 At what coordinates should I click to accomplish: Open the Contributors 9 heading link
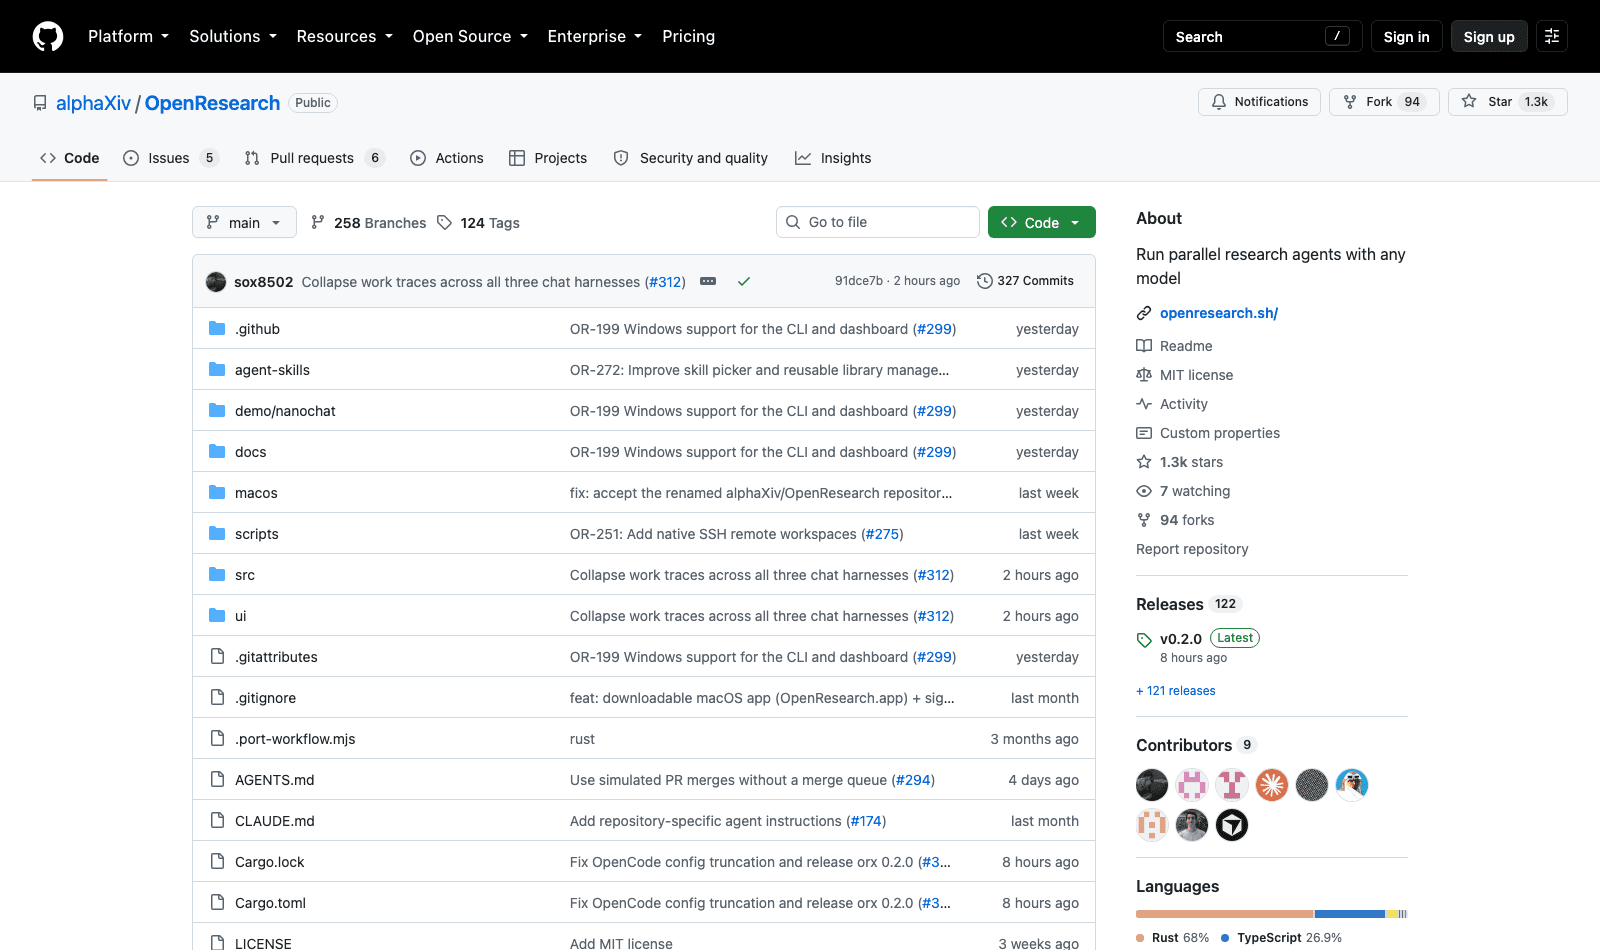click(x=1195, y=745)
